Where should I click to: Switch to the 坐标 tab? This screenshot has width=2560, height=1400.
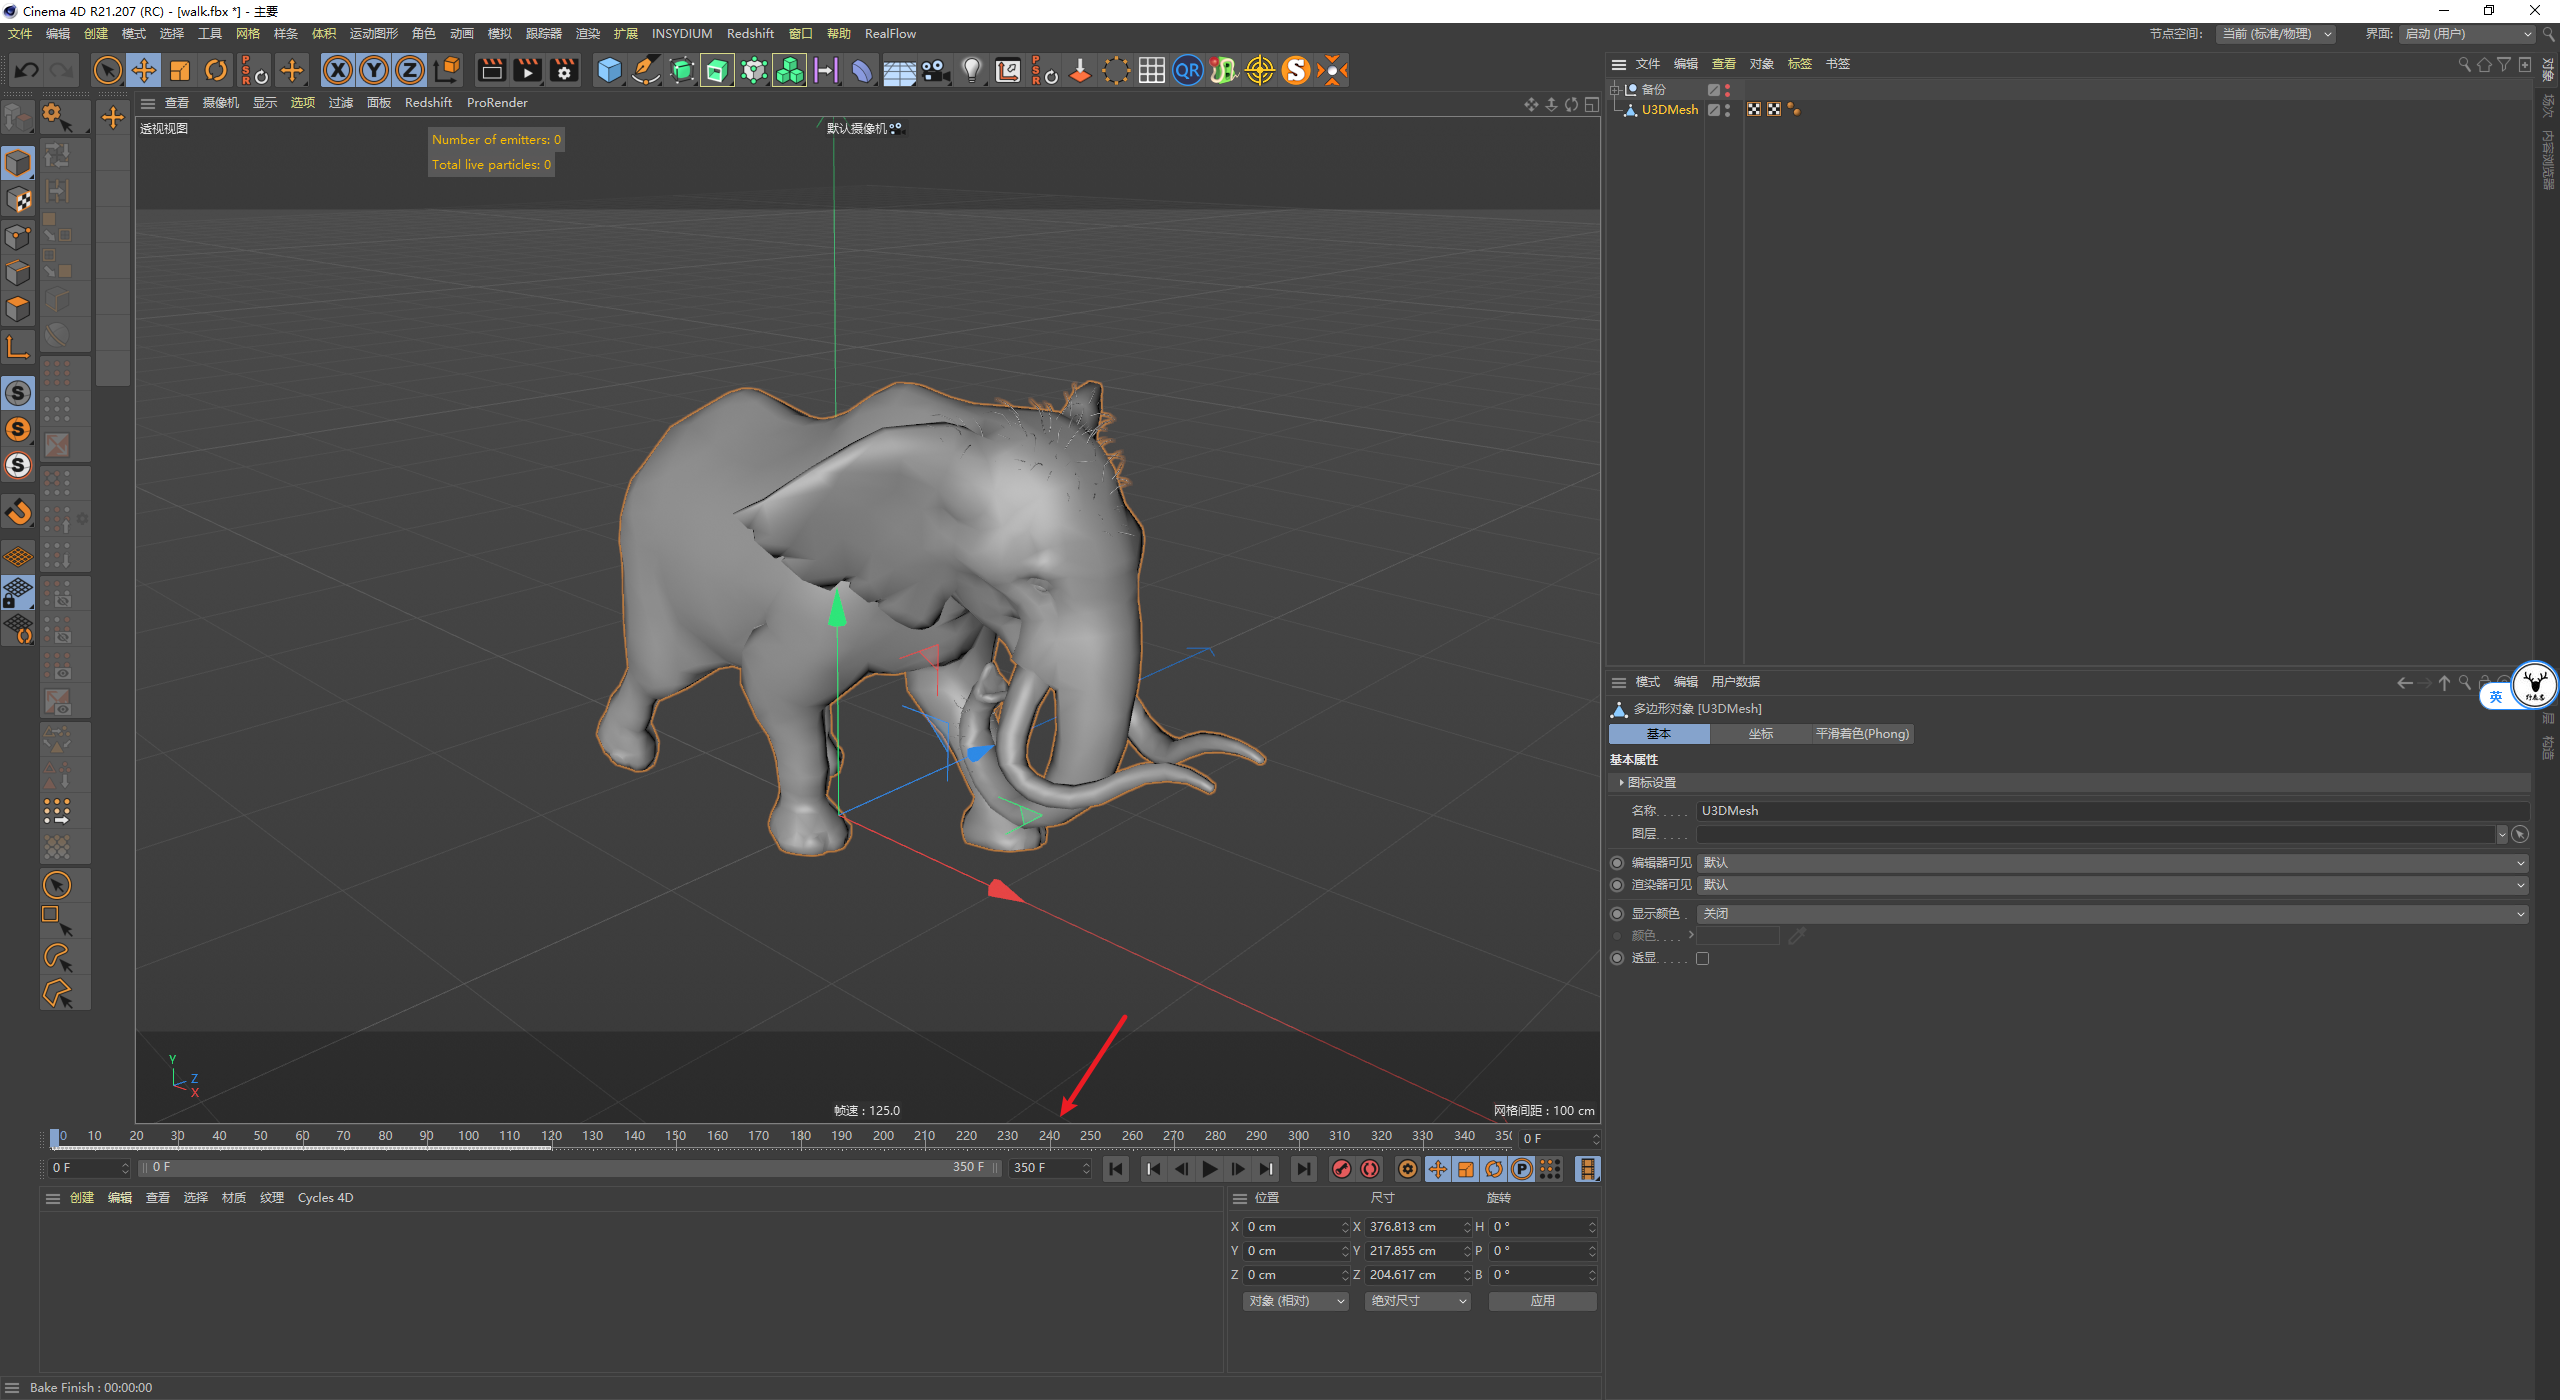coord(1760,734)
